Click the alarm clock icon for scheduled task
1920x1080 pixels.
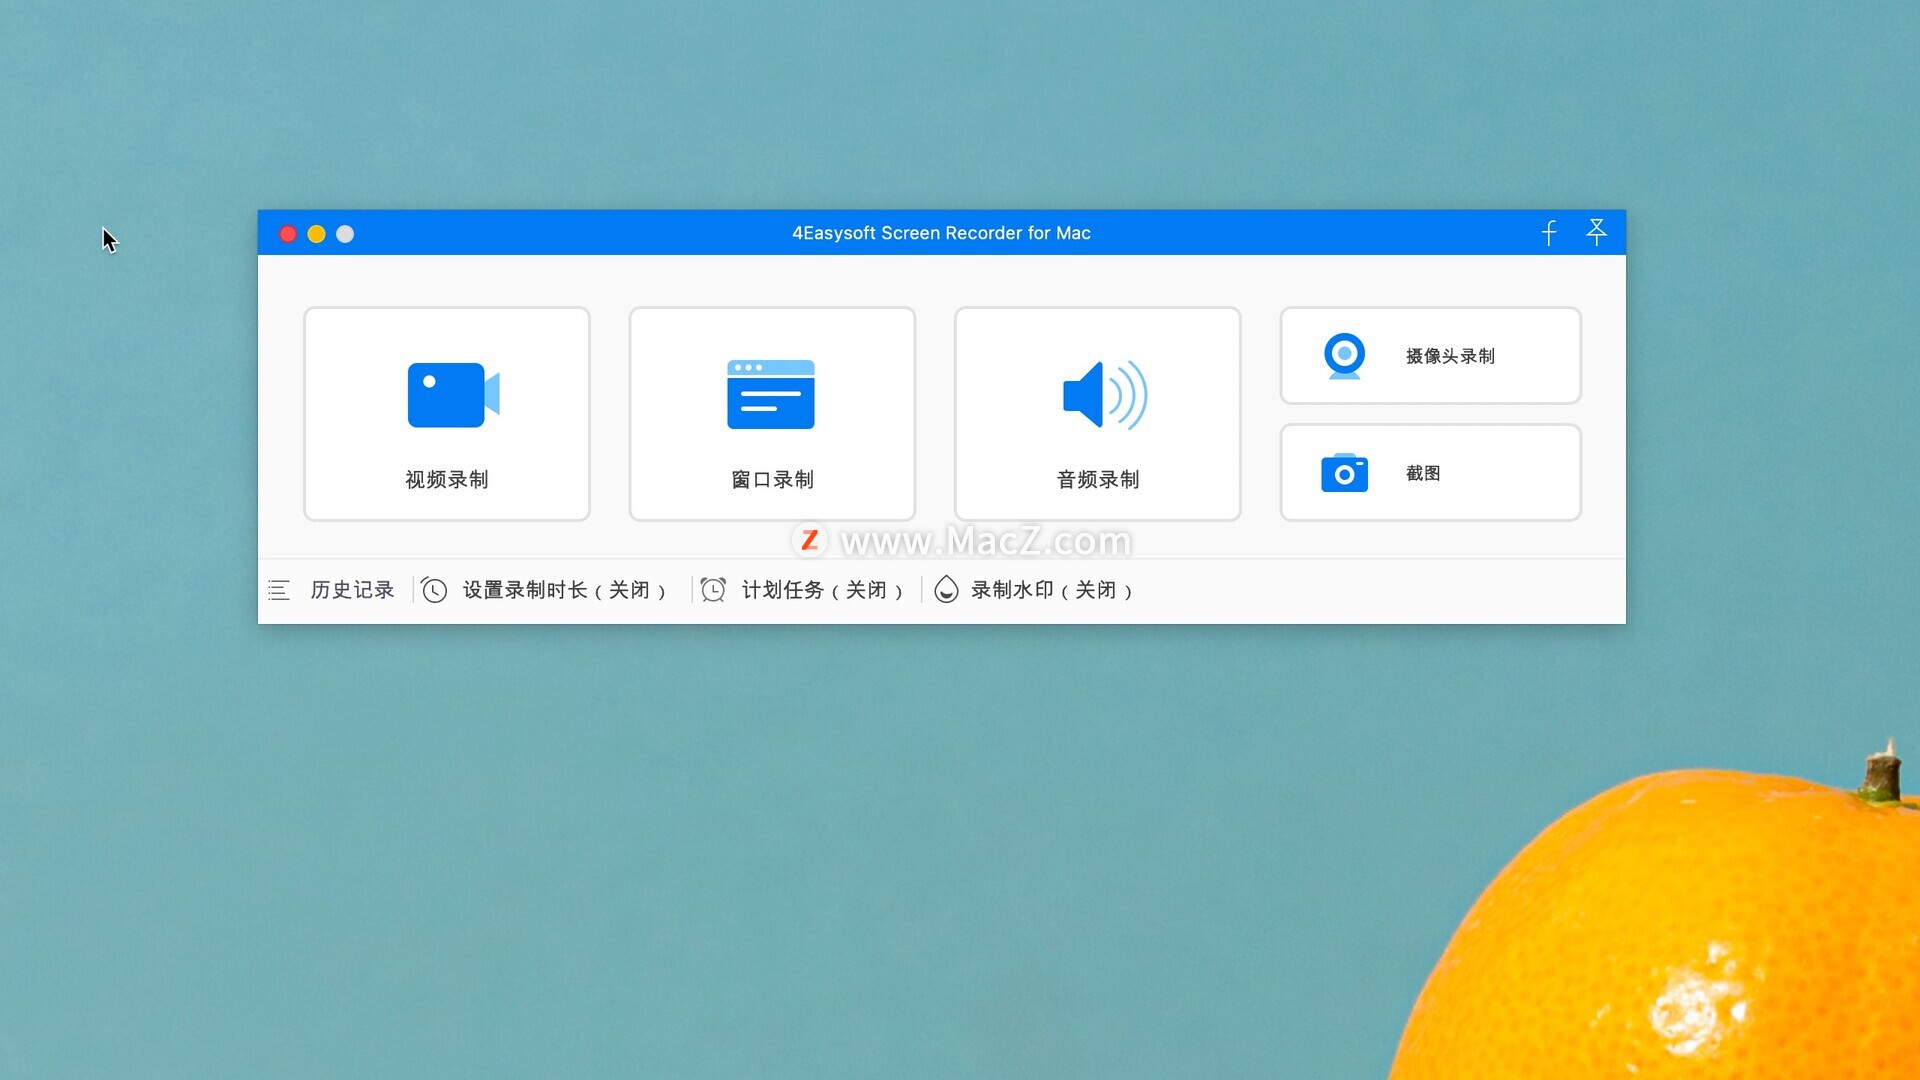click(x=713, y=590)
